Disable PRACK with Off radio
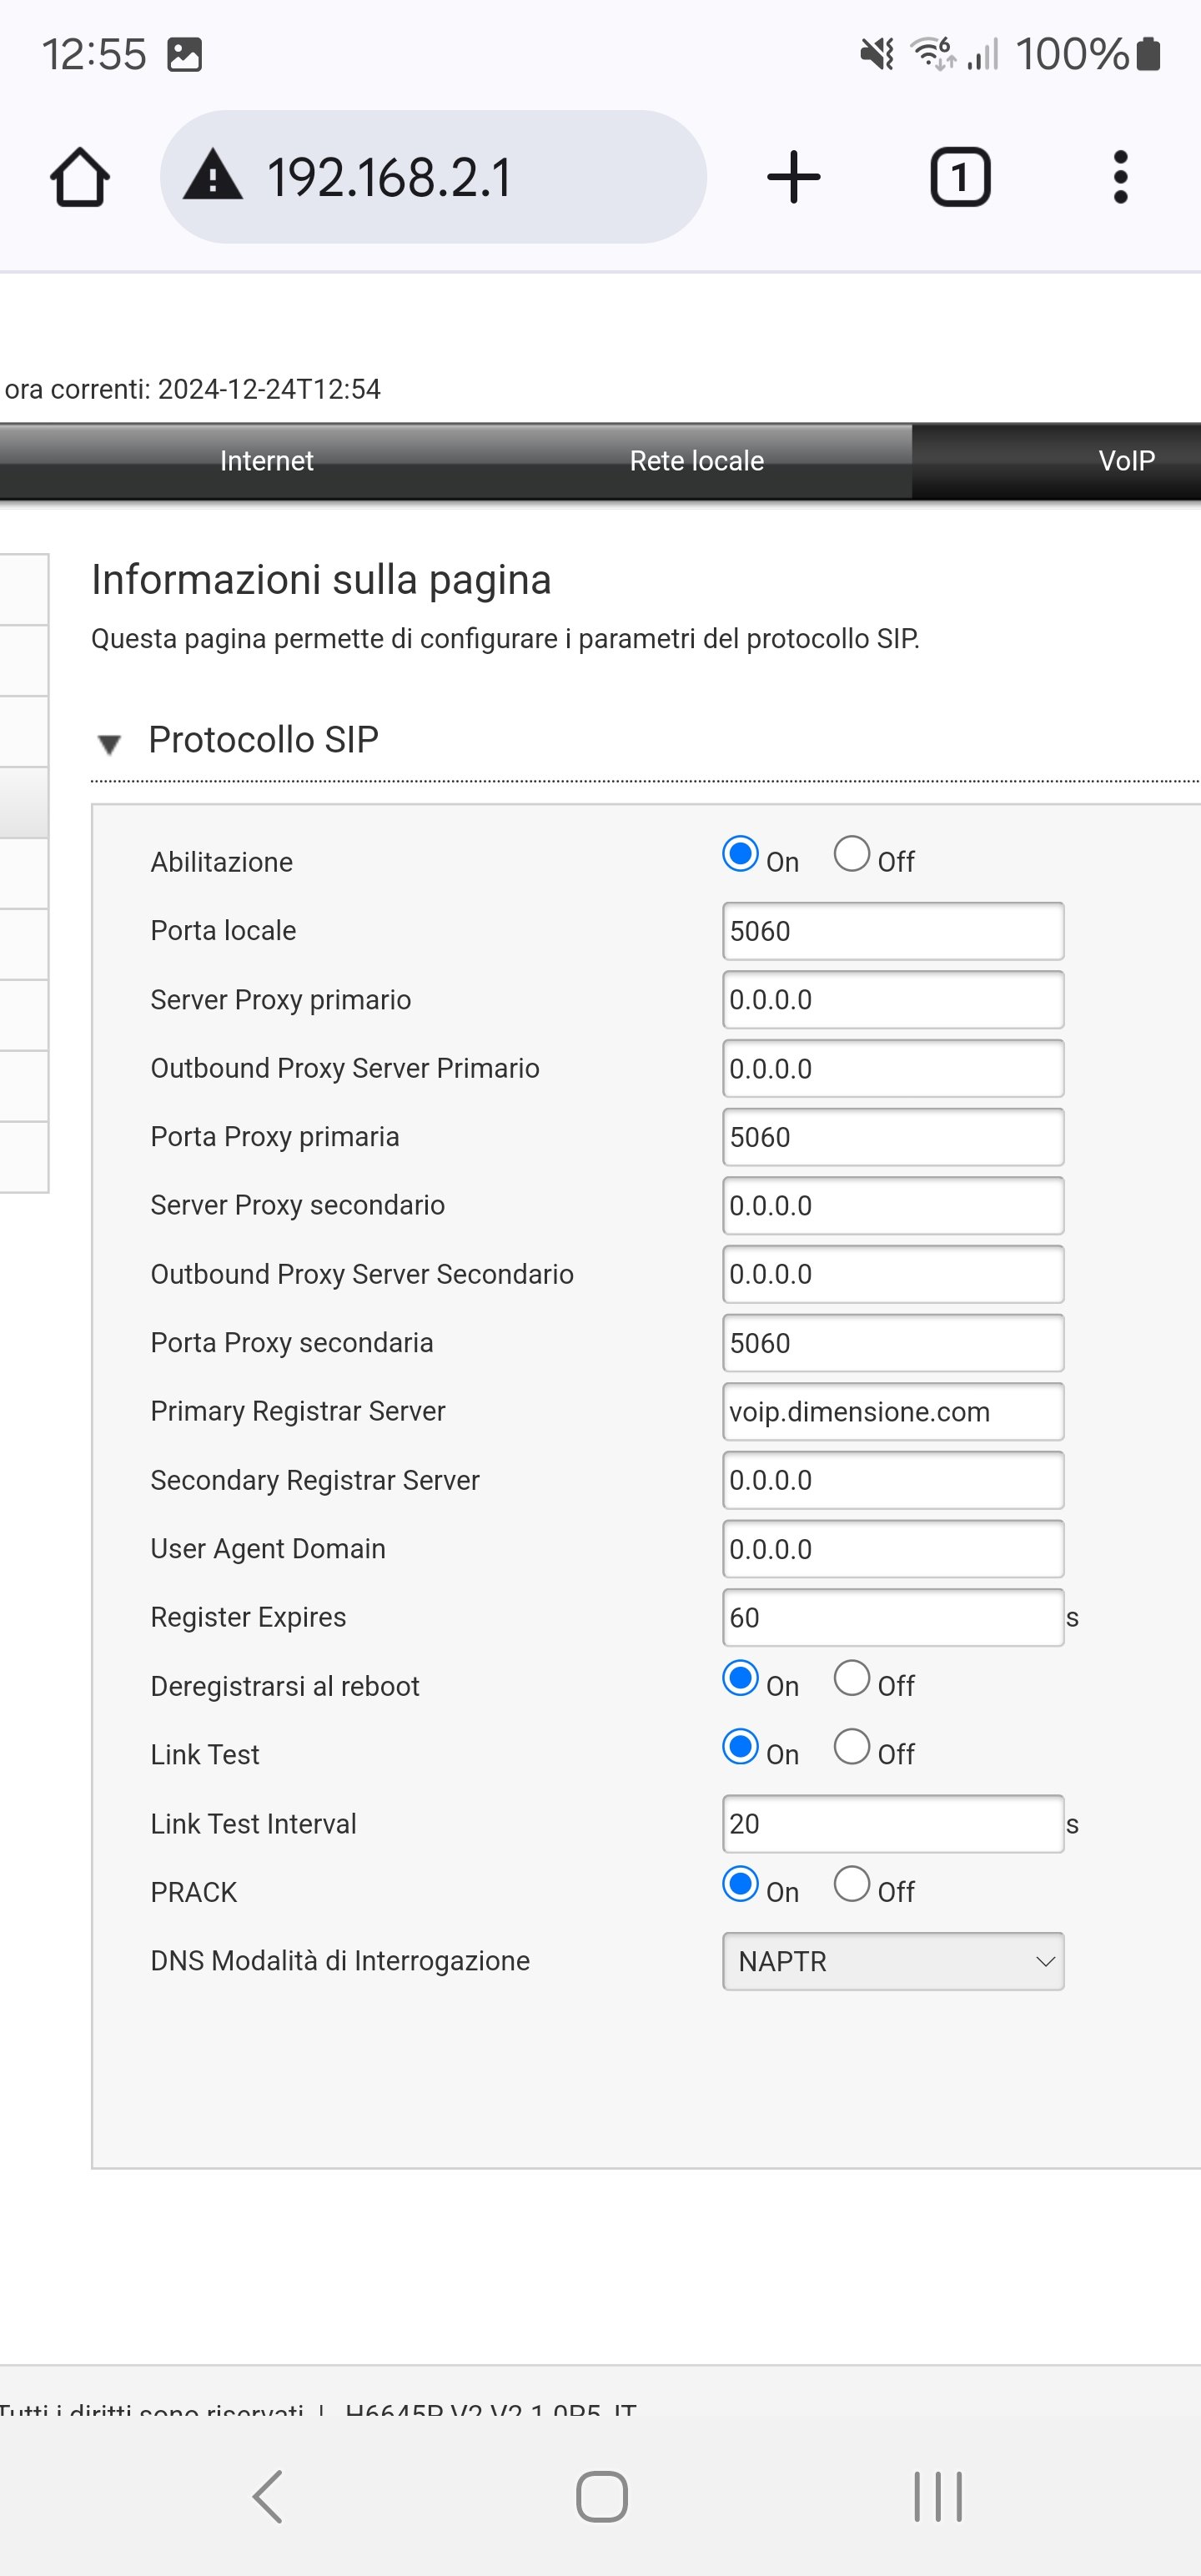1201x2576 pixels. coord(852,1884)
